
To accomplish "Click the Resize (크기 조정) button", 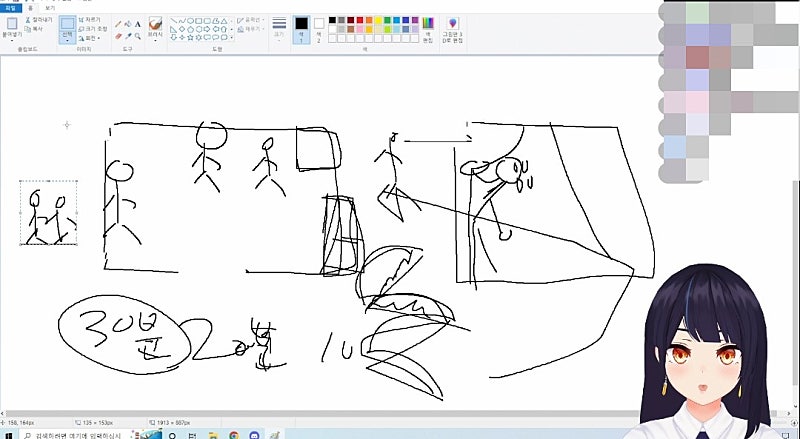I will tap(93, 29).
